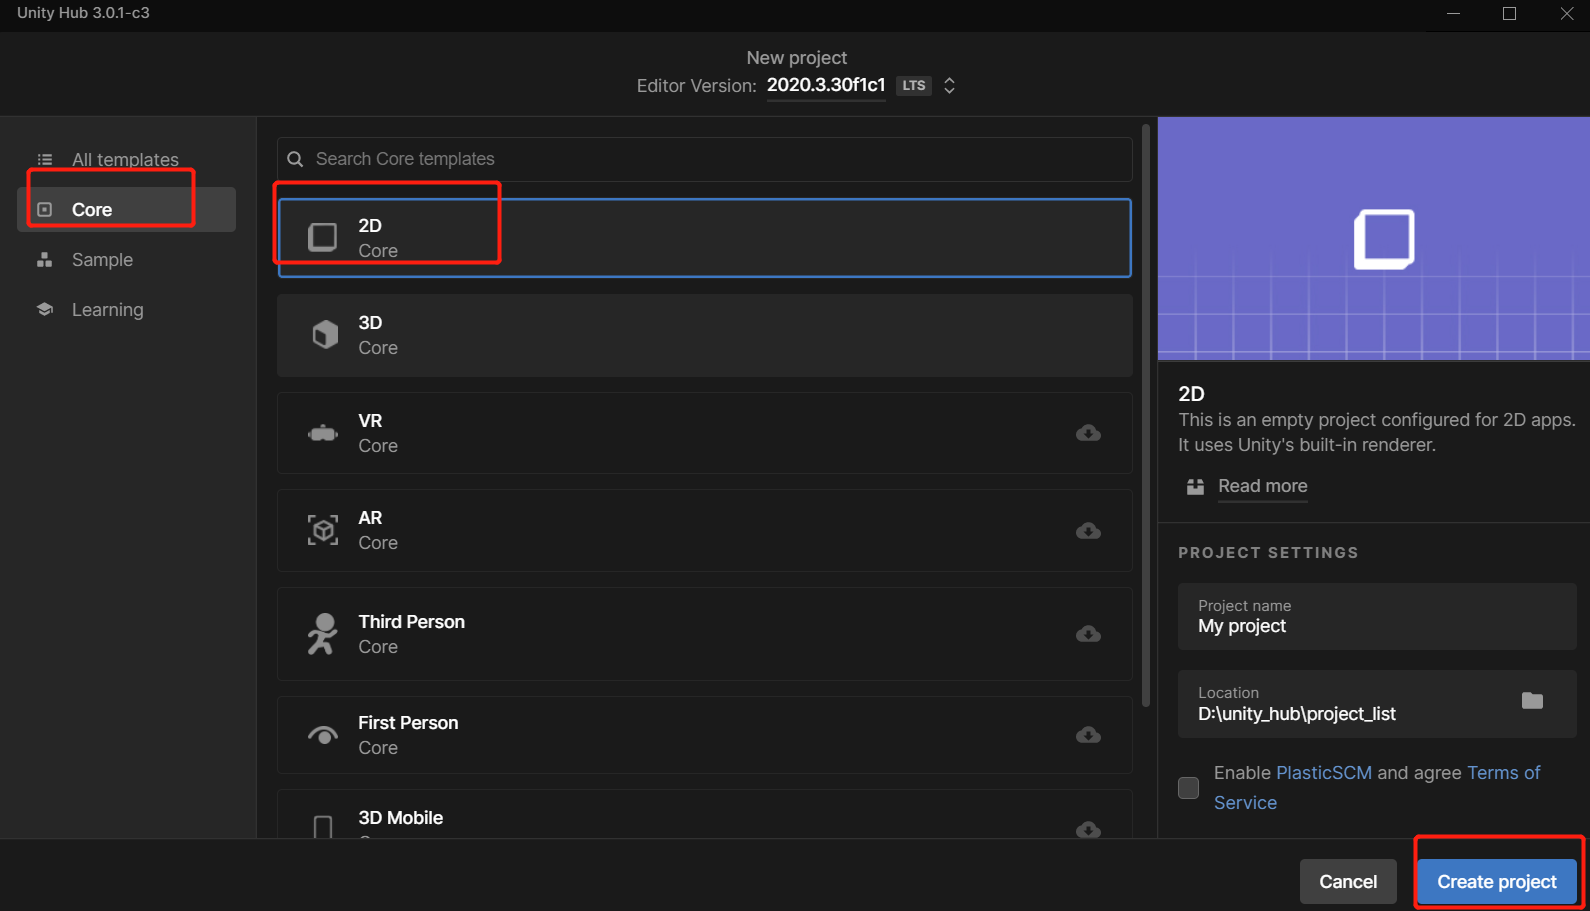Image resolution: width=1590 pixels, height=911 pixels.
Task: Select the First Person template
Action: coord(704,735)
